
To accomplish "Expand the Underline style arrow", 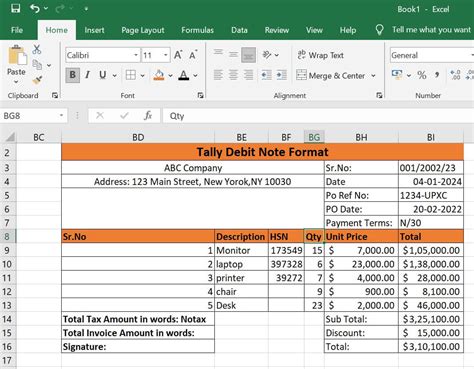I will pos(115,76).
